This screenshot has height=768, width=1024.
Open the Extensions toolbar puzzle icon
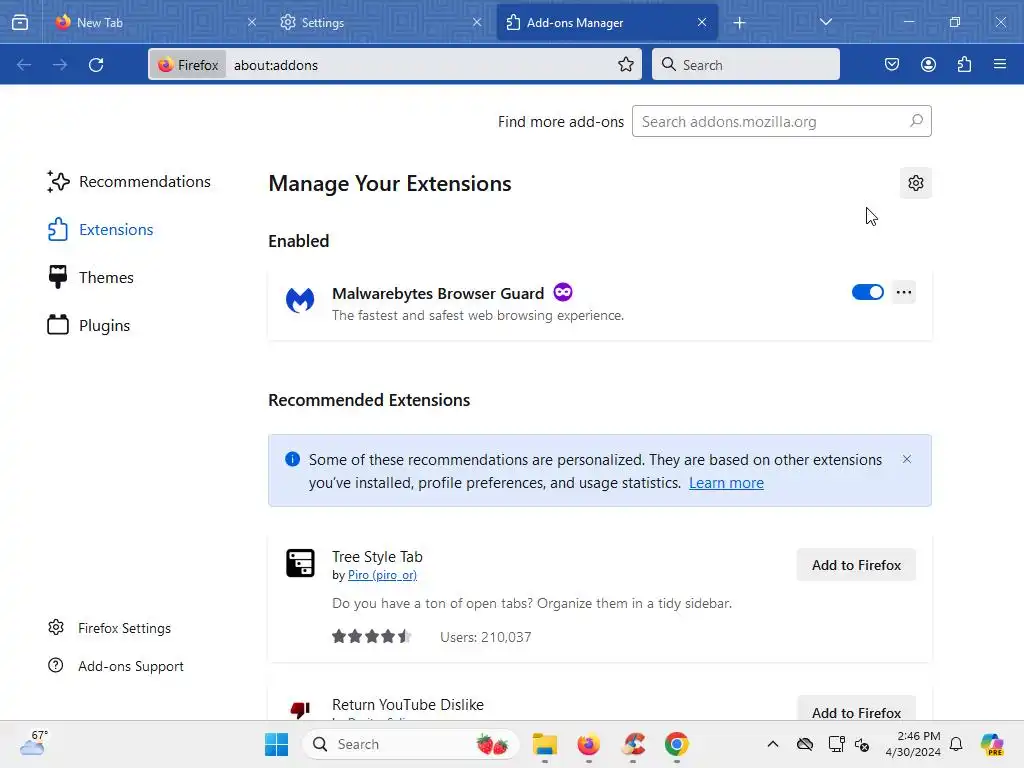point(964,65)
